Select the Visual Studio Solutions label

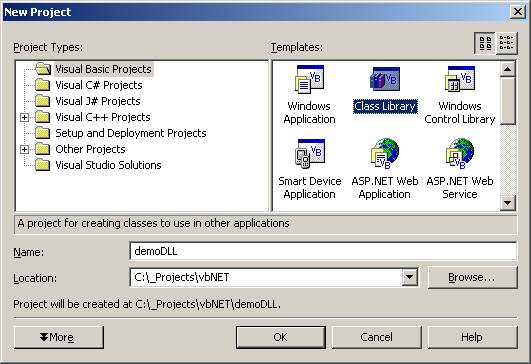point(108,165)
